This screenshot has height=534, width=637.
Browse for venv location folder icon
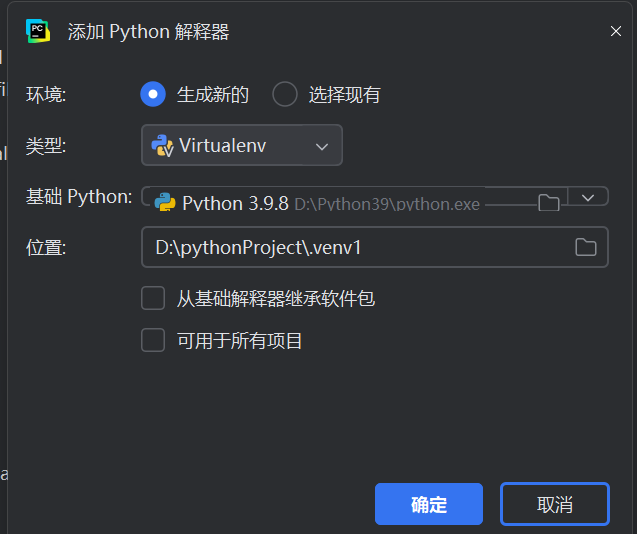[x=586, y=247]
